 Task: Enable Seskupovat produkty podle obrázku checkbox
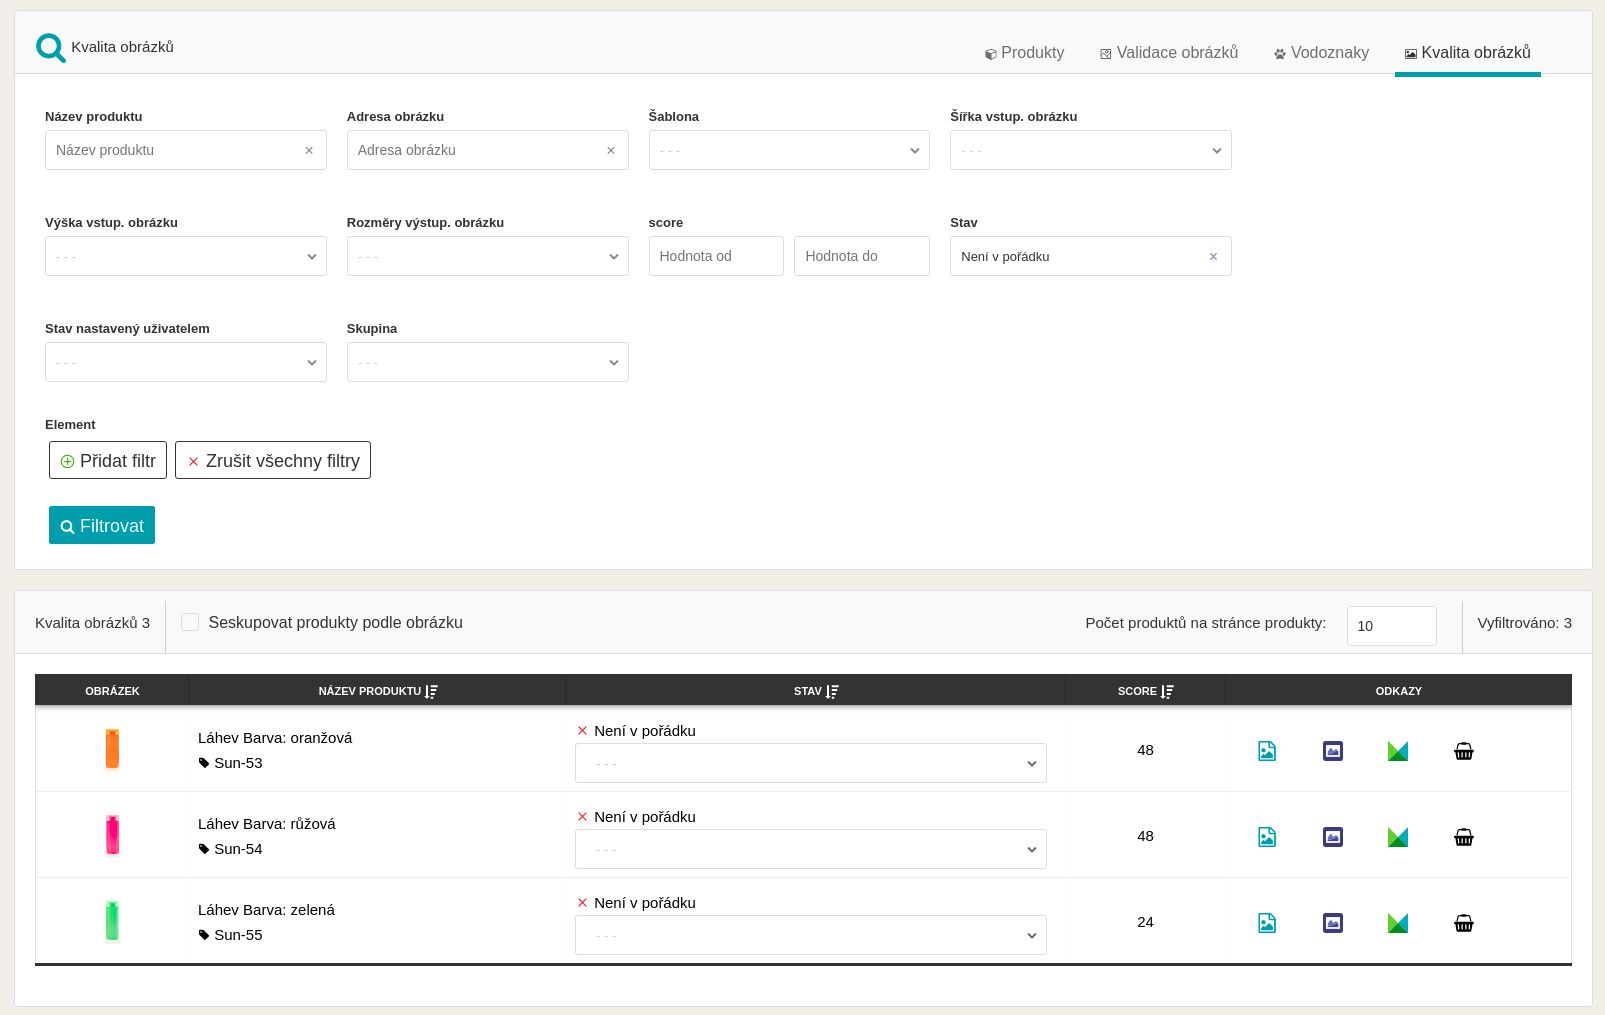pos(190,622)
